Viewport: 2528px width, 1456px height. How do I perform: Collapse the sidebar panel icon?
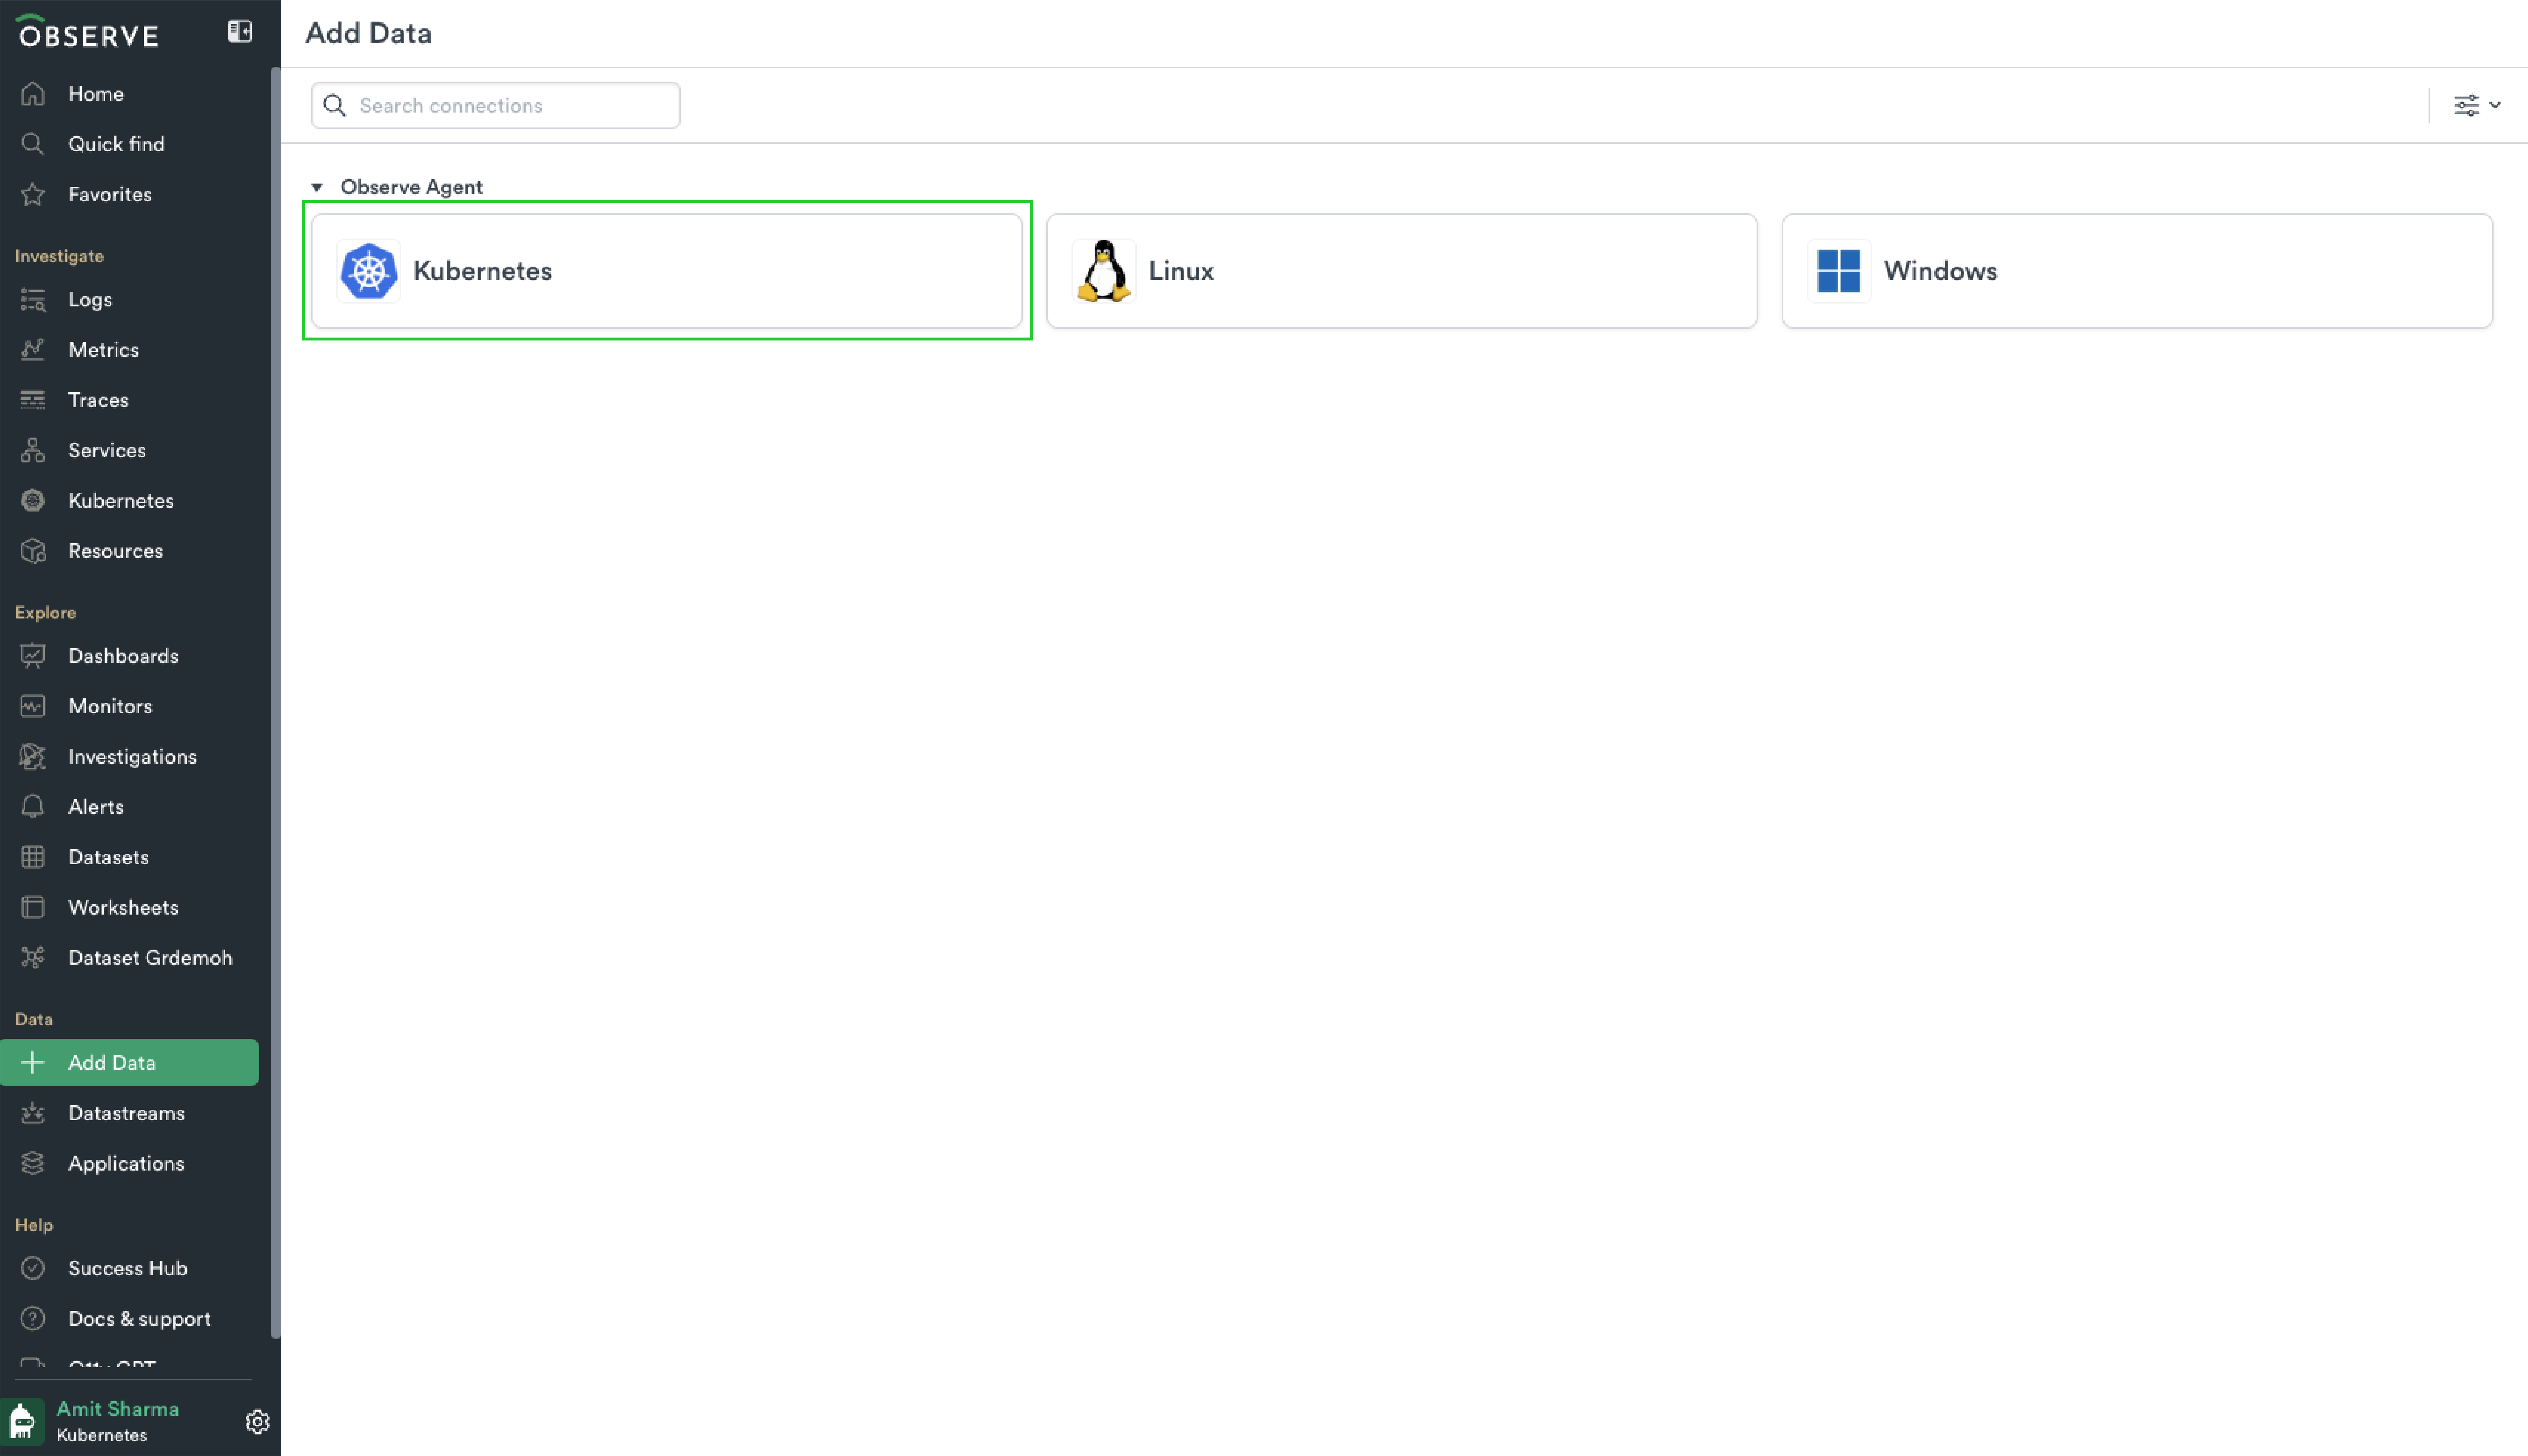pos(240,32)
